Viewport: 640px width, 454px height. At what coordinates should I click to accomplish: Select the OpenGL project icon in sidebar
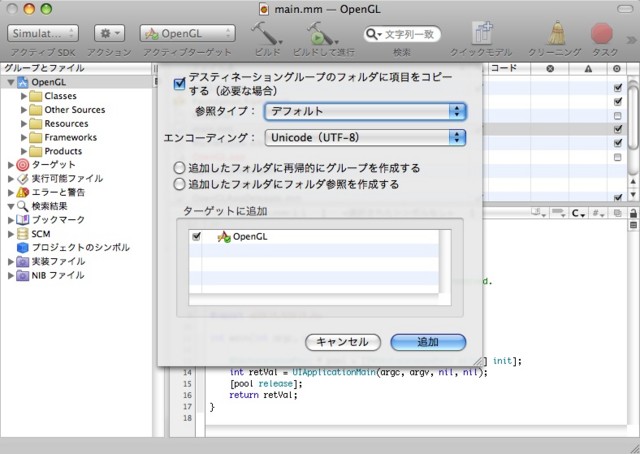(x=23, y=82)
